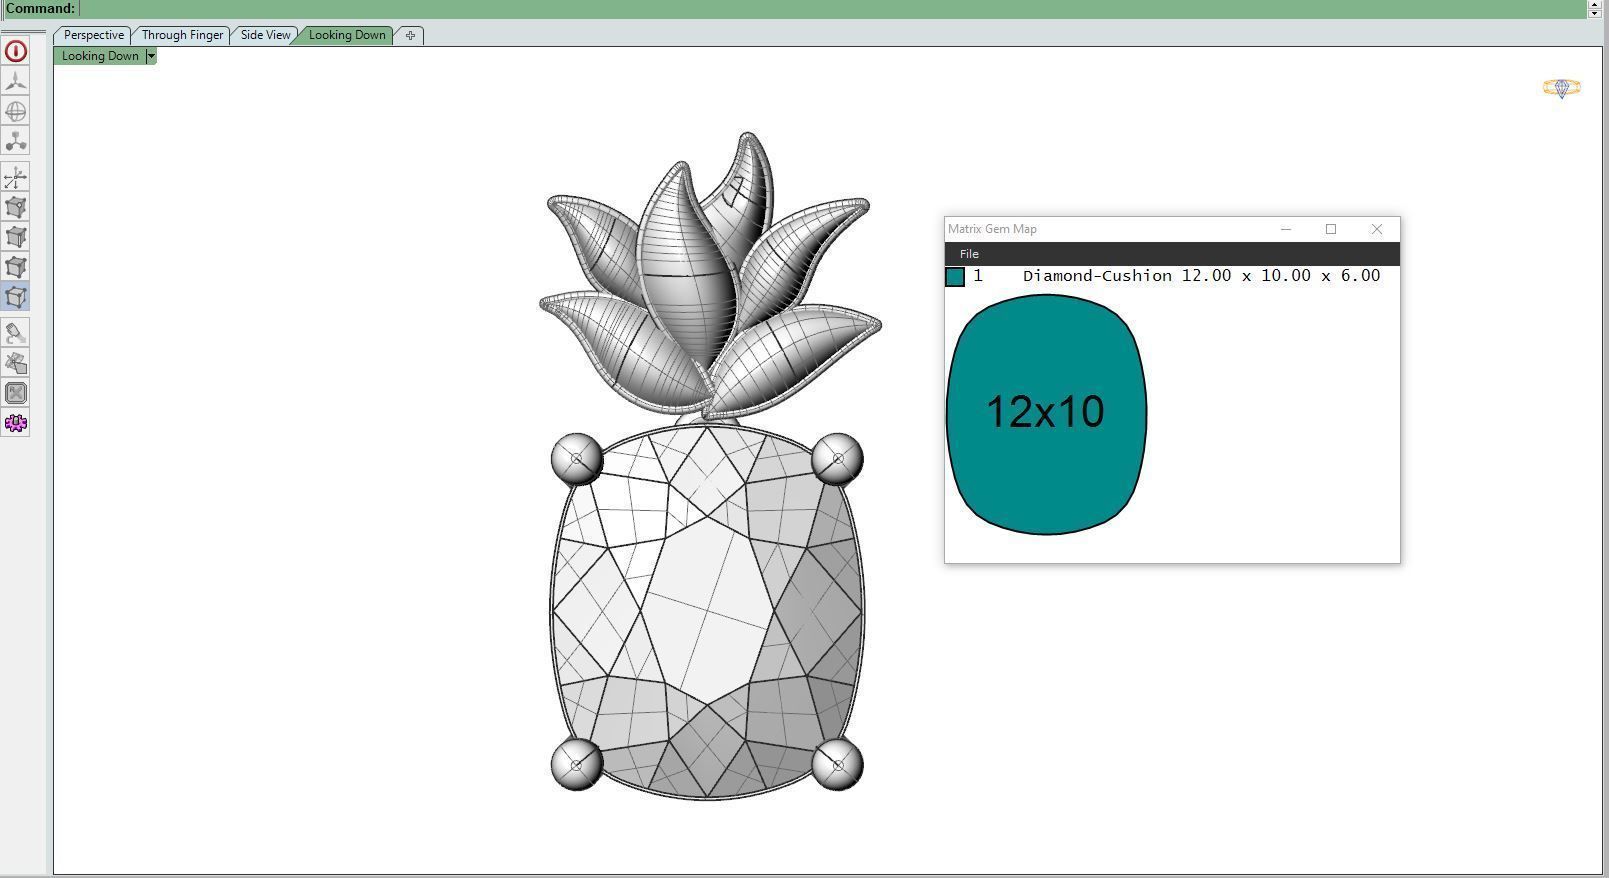Click the red power icon in left toolbar
This screenshot has width=1609, height=878.
pyautogui.click(x=16, y=51)
